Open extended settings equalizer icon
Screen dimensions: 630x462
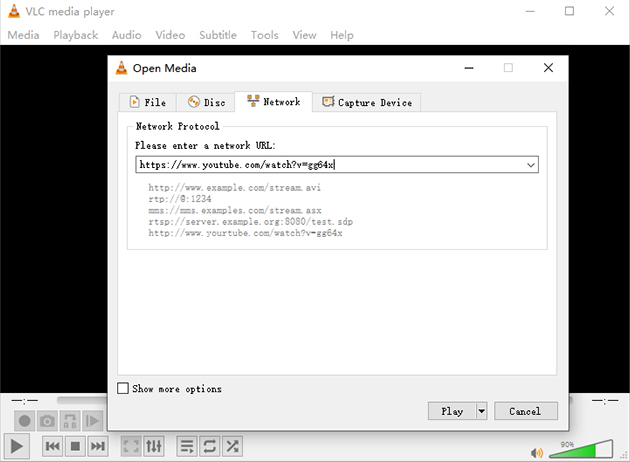tap(154, 446)
